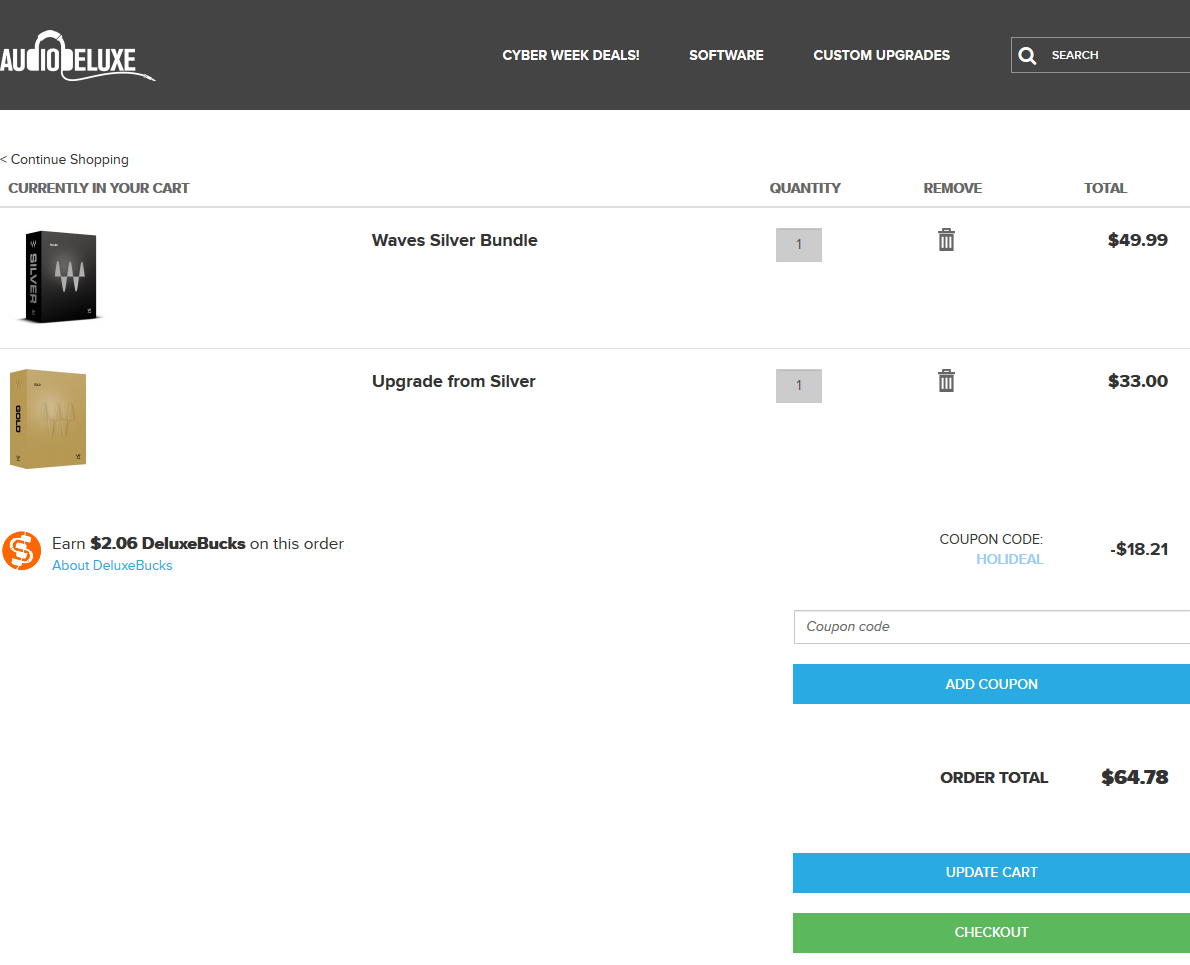Click the $2.06 DeluxeBucks earnings text
Image resolution: width=1190 pixels, height=965 pixels.
[x=168, y=544]
